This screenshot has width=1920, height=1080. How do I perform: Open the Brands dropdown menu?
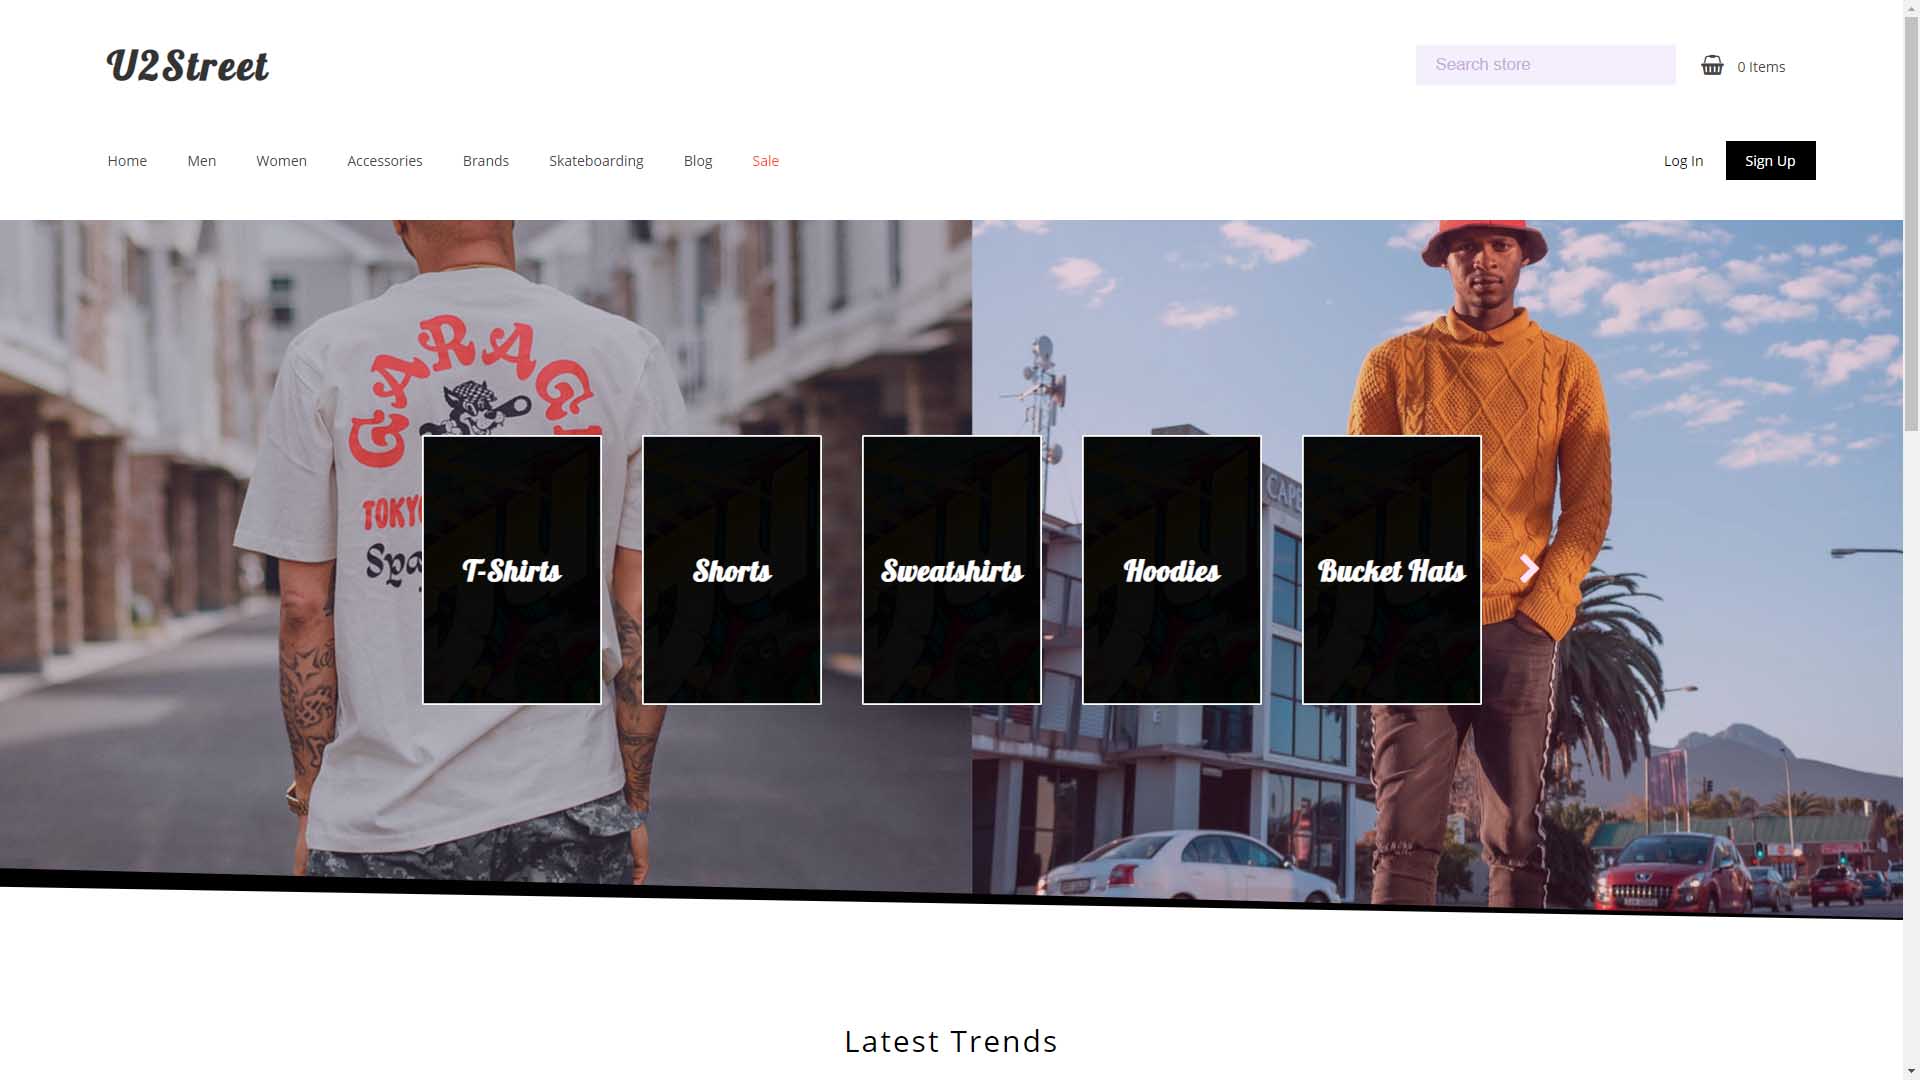coord(485,160)
